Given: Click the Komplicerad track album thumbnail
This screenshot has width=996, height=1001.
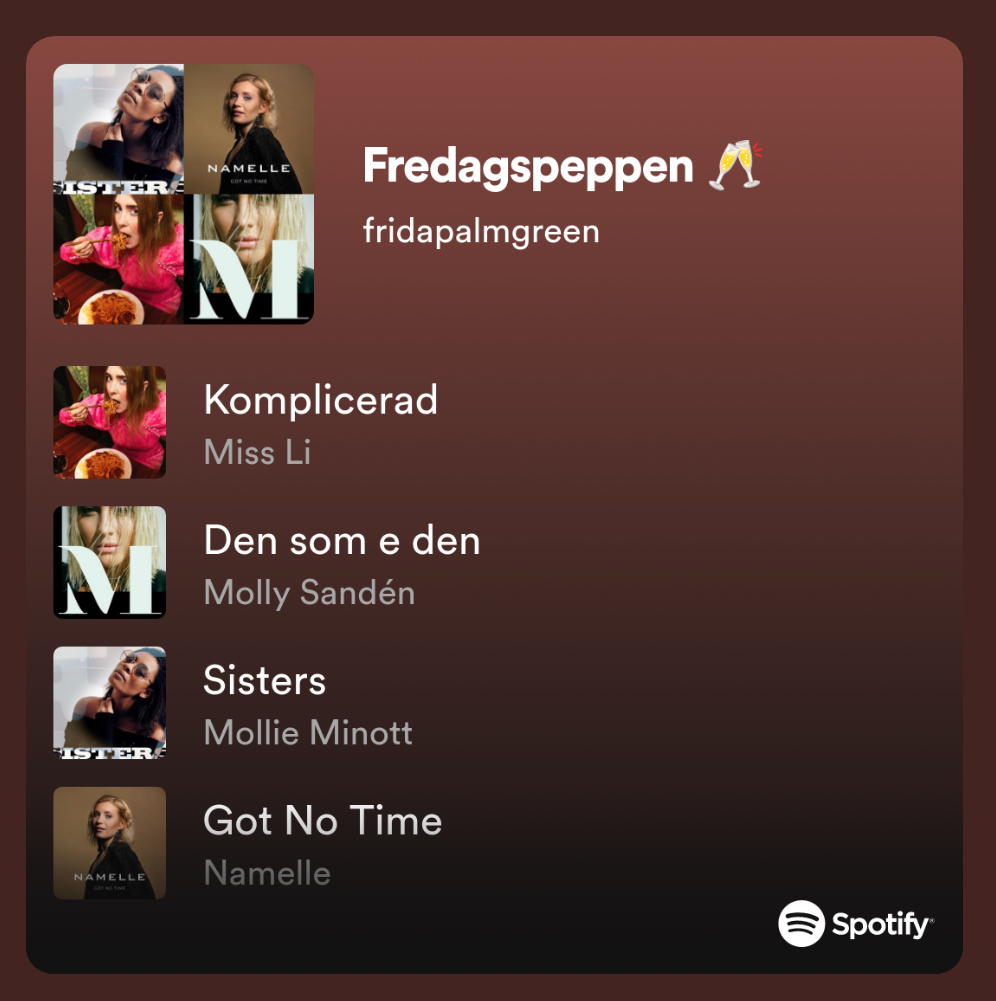Looking at the screenshot, I should 109,422.
